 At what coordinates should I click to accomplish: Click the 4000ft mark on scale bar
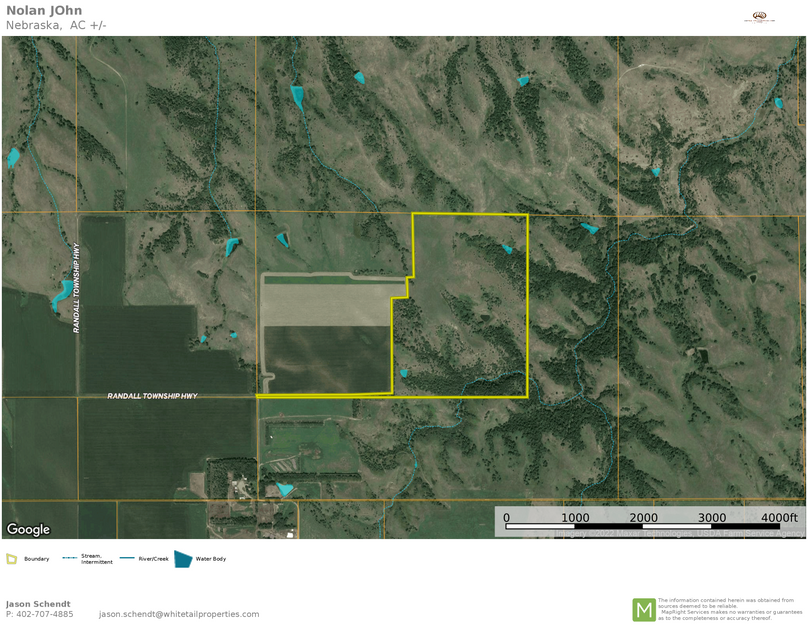click(779, 518)
